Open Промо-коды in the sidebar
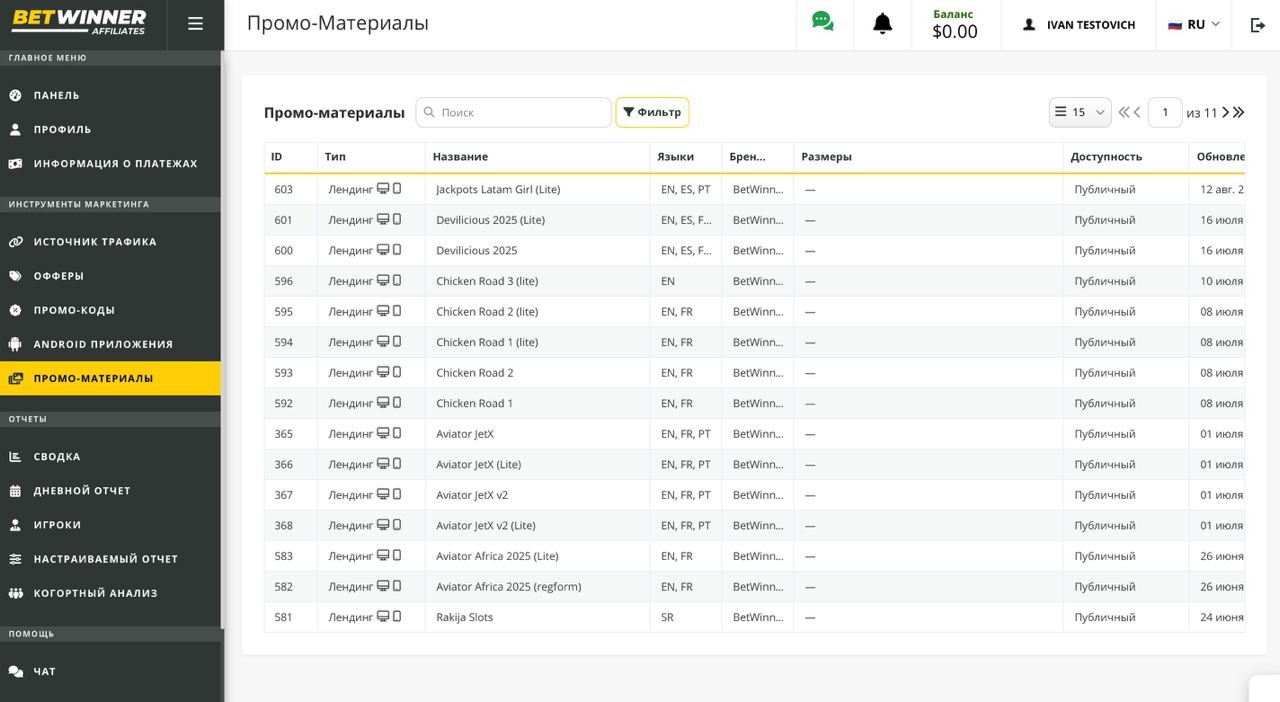1280x702 pixels. point(74,310)
